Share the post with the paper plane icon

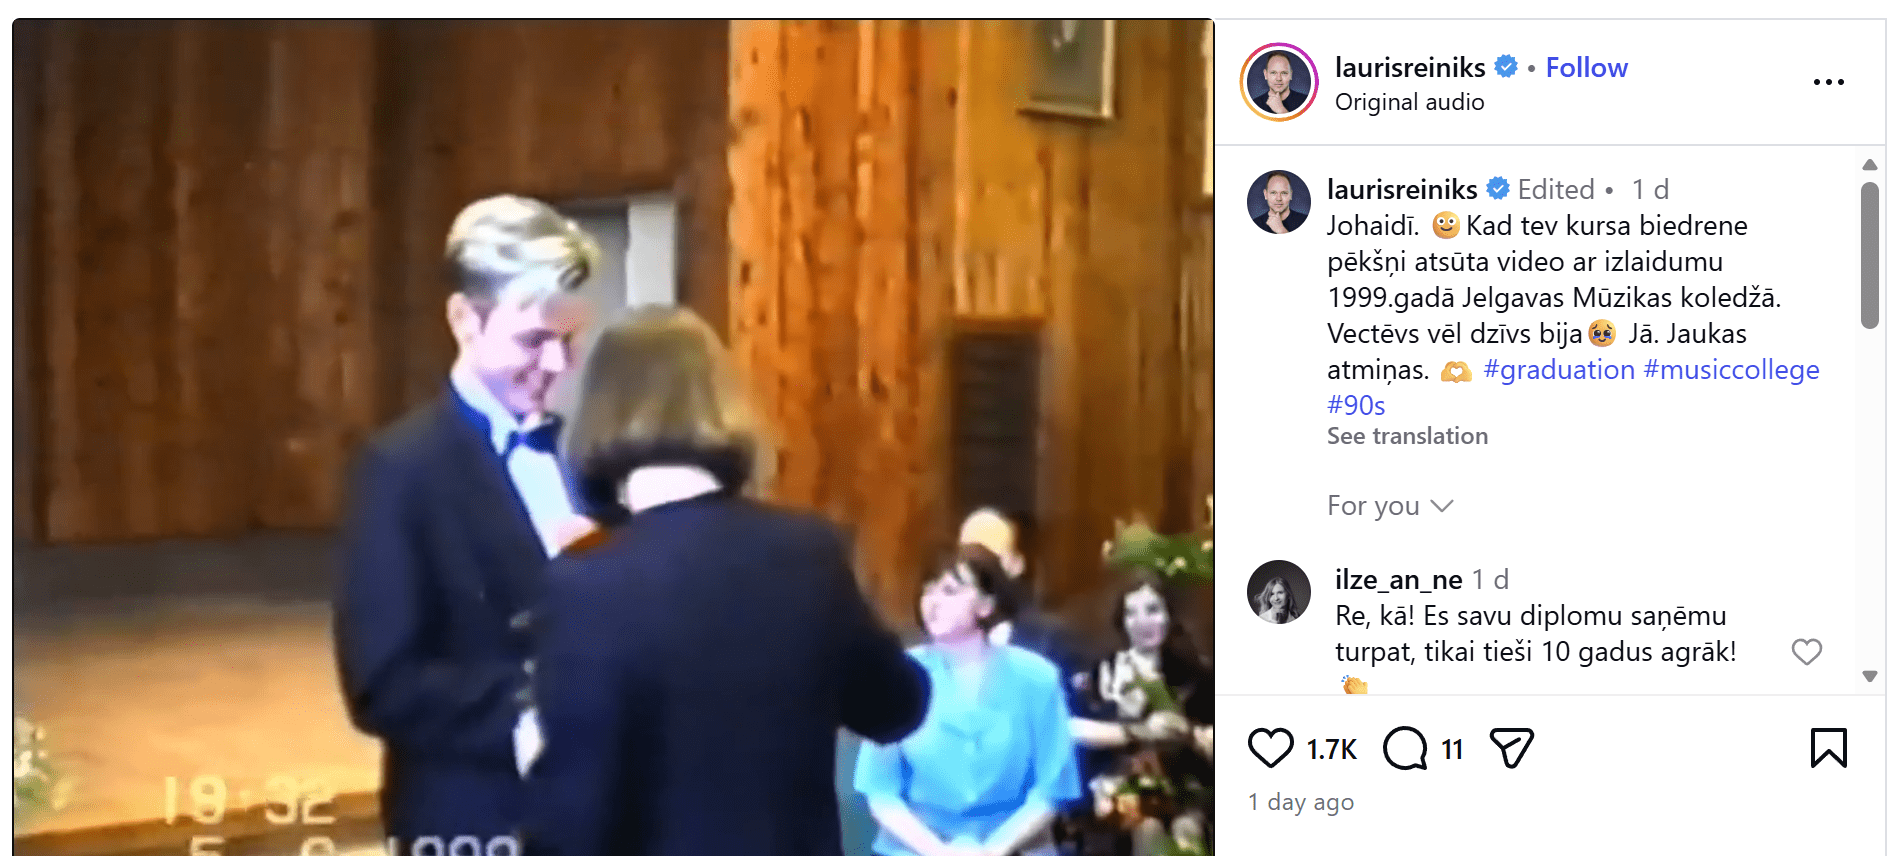1511,748
